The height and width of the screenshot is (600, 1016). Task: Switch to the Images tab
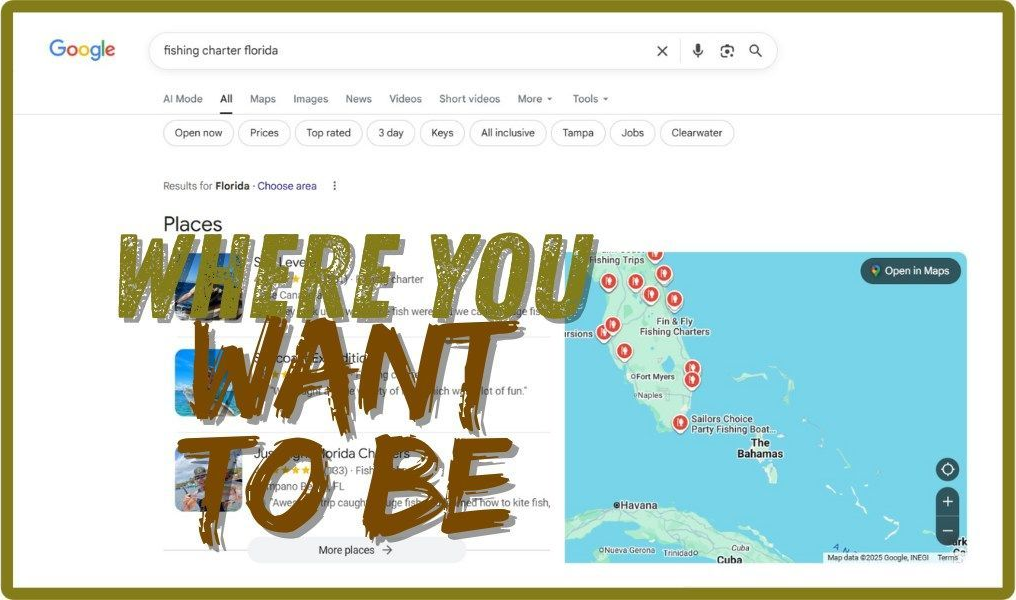(310, 98)
